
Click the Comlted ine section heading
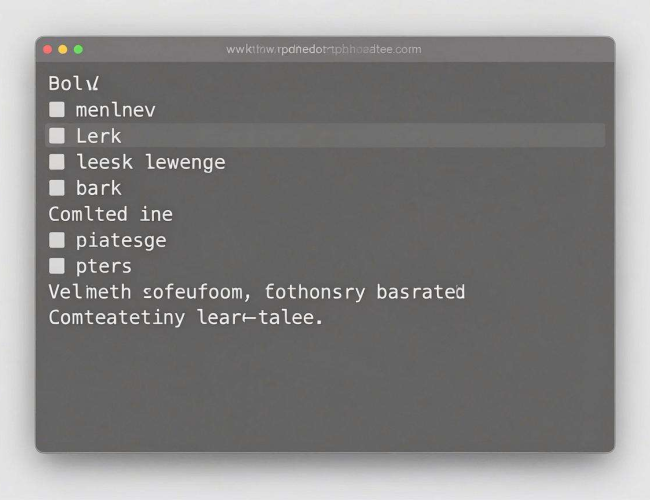[x=111, y=214]
